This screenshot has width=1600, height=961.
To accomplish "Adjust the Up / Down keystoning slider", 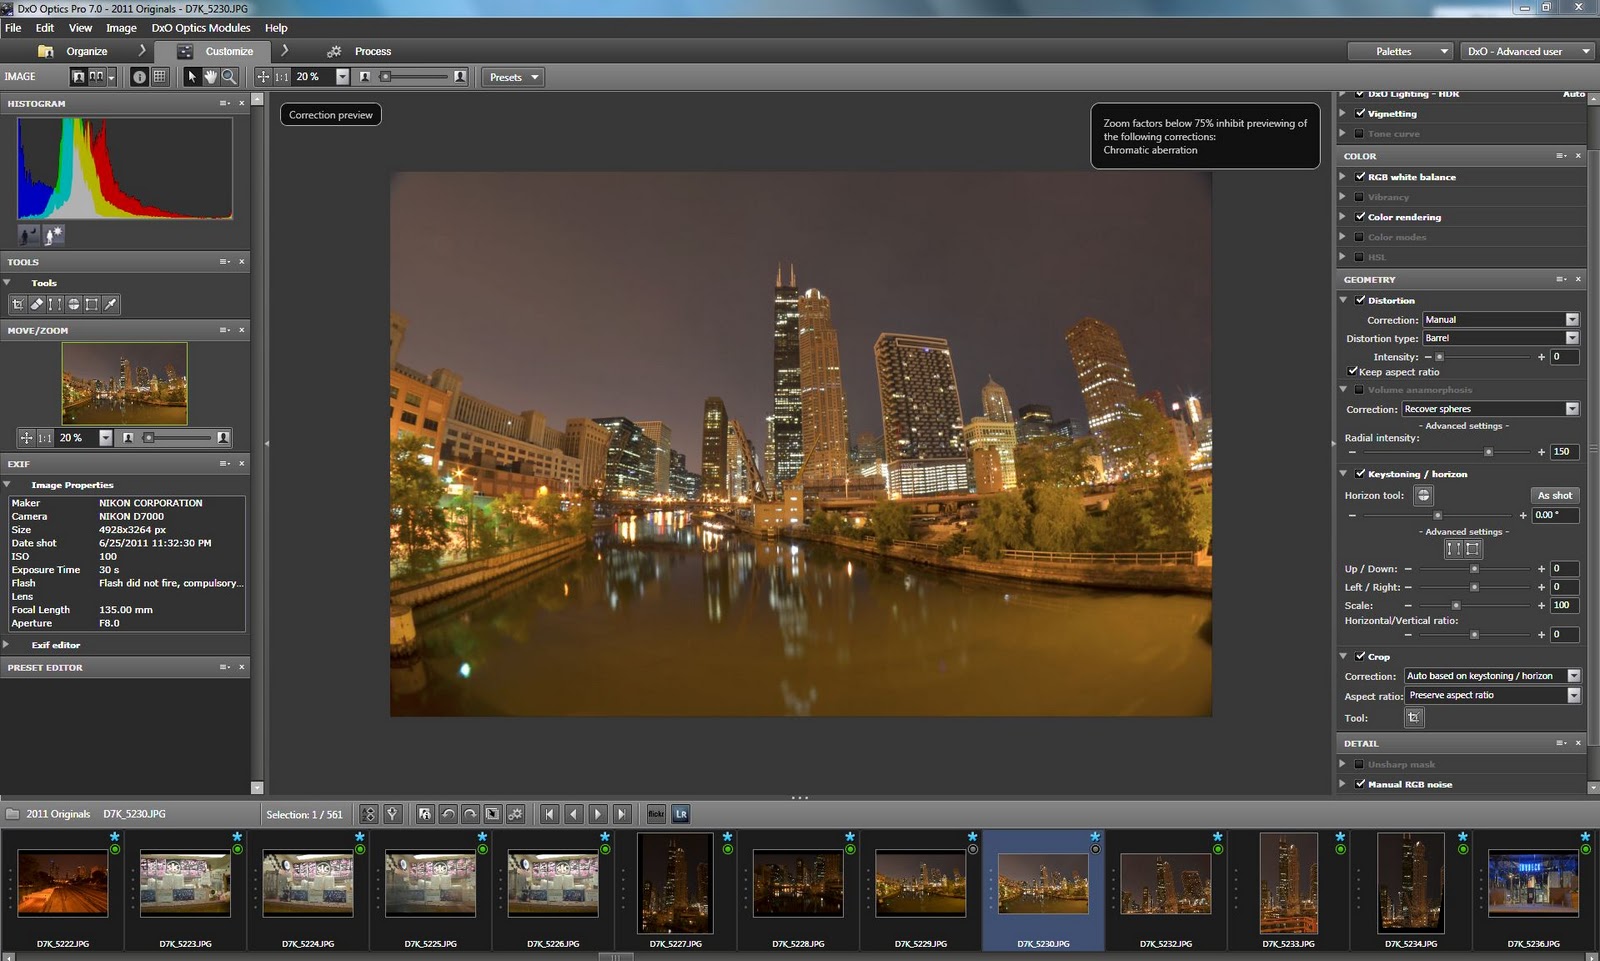I will click(1474, 569).
